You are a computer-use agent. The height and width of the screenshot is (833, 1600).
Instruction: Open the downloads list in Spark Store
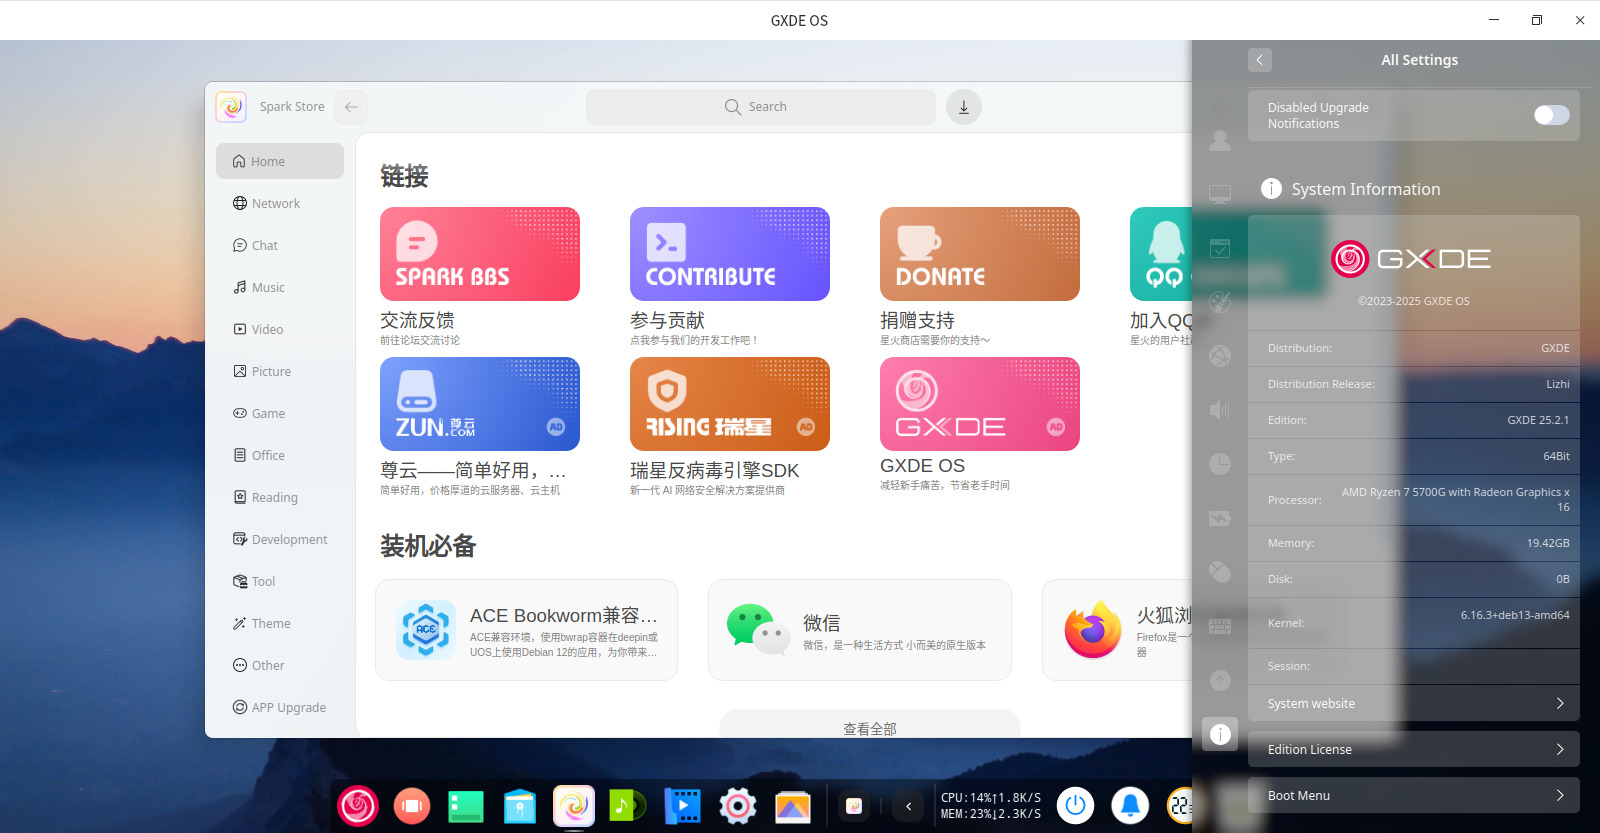point(963,107)
